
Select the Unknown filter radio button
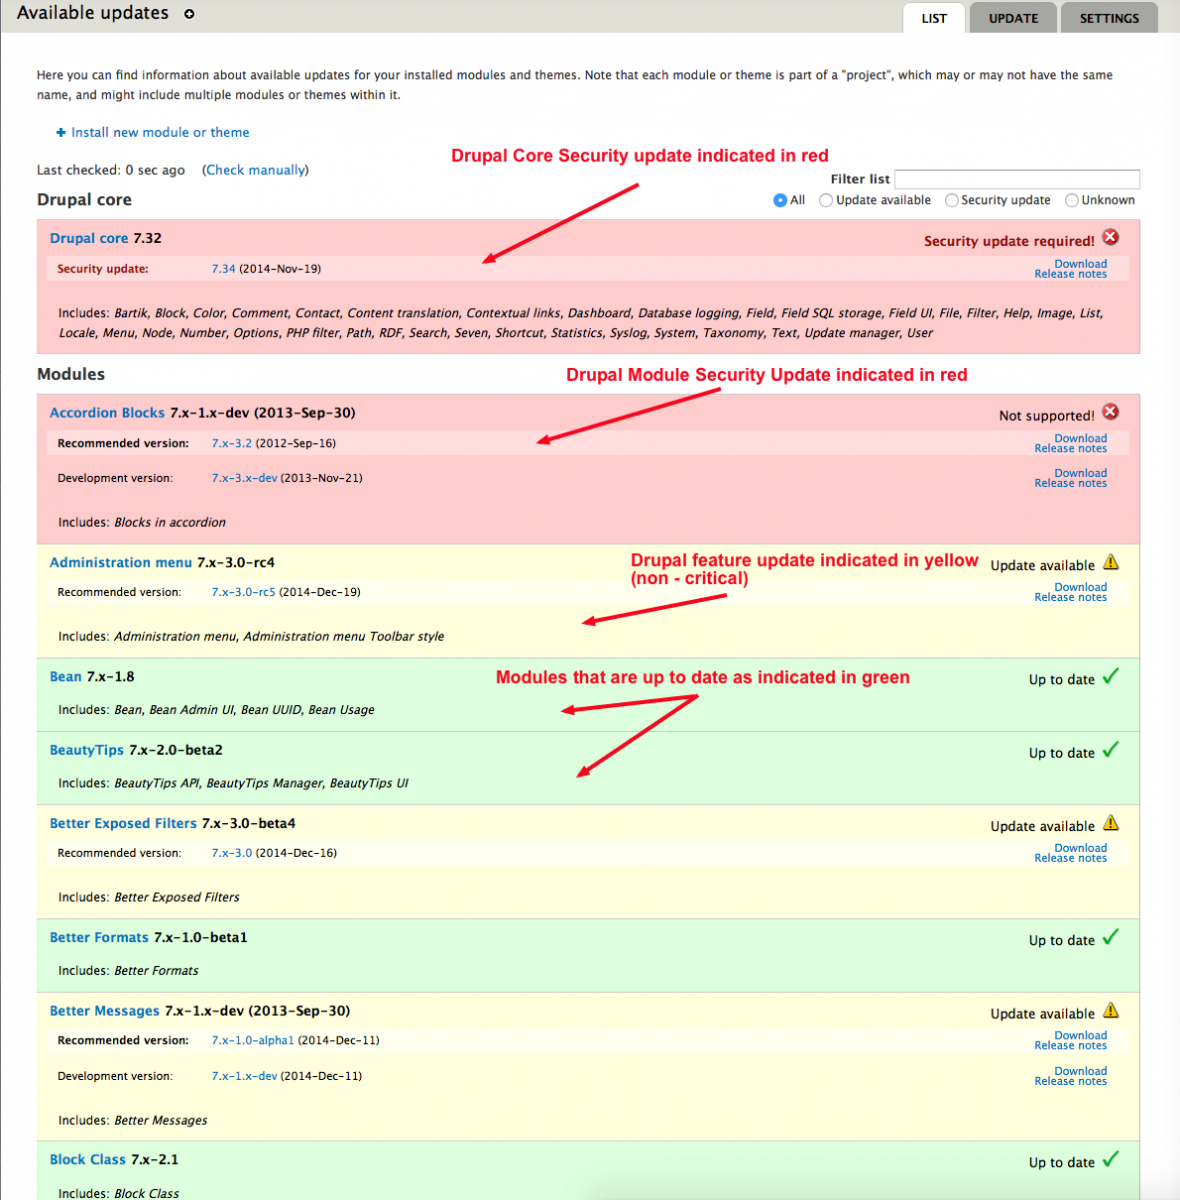click(1072, 200)
